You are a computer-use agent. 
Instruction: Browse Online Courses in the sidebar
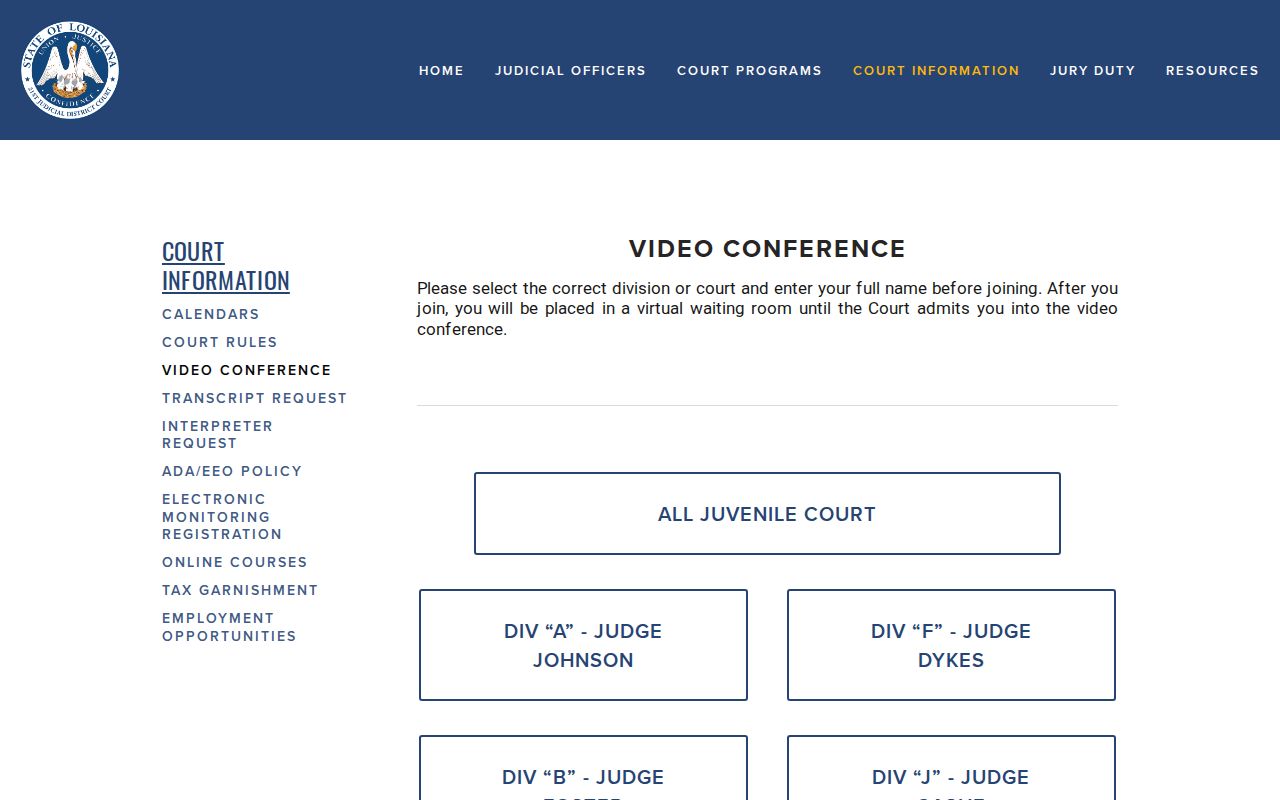click(x=235, y=562)
